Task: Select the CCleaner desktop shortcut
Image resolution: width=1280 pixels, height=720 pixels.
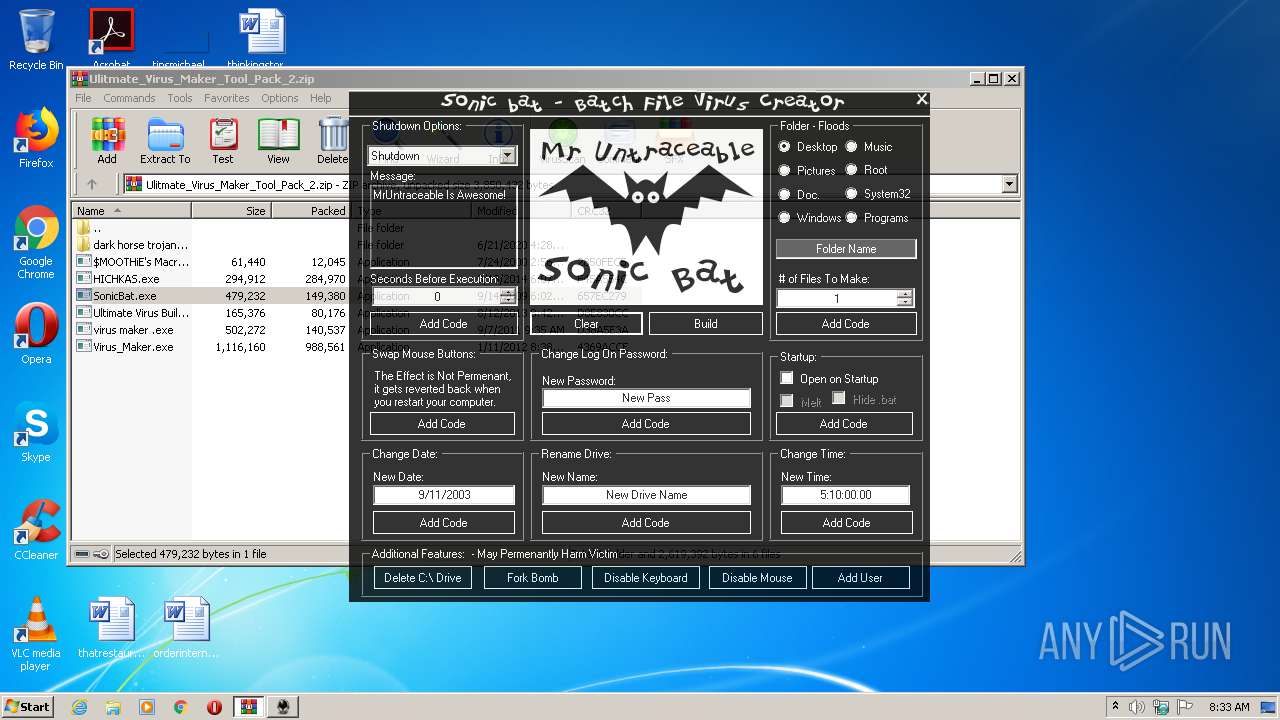Action: [x=36, y=530]
